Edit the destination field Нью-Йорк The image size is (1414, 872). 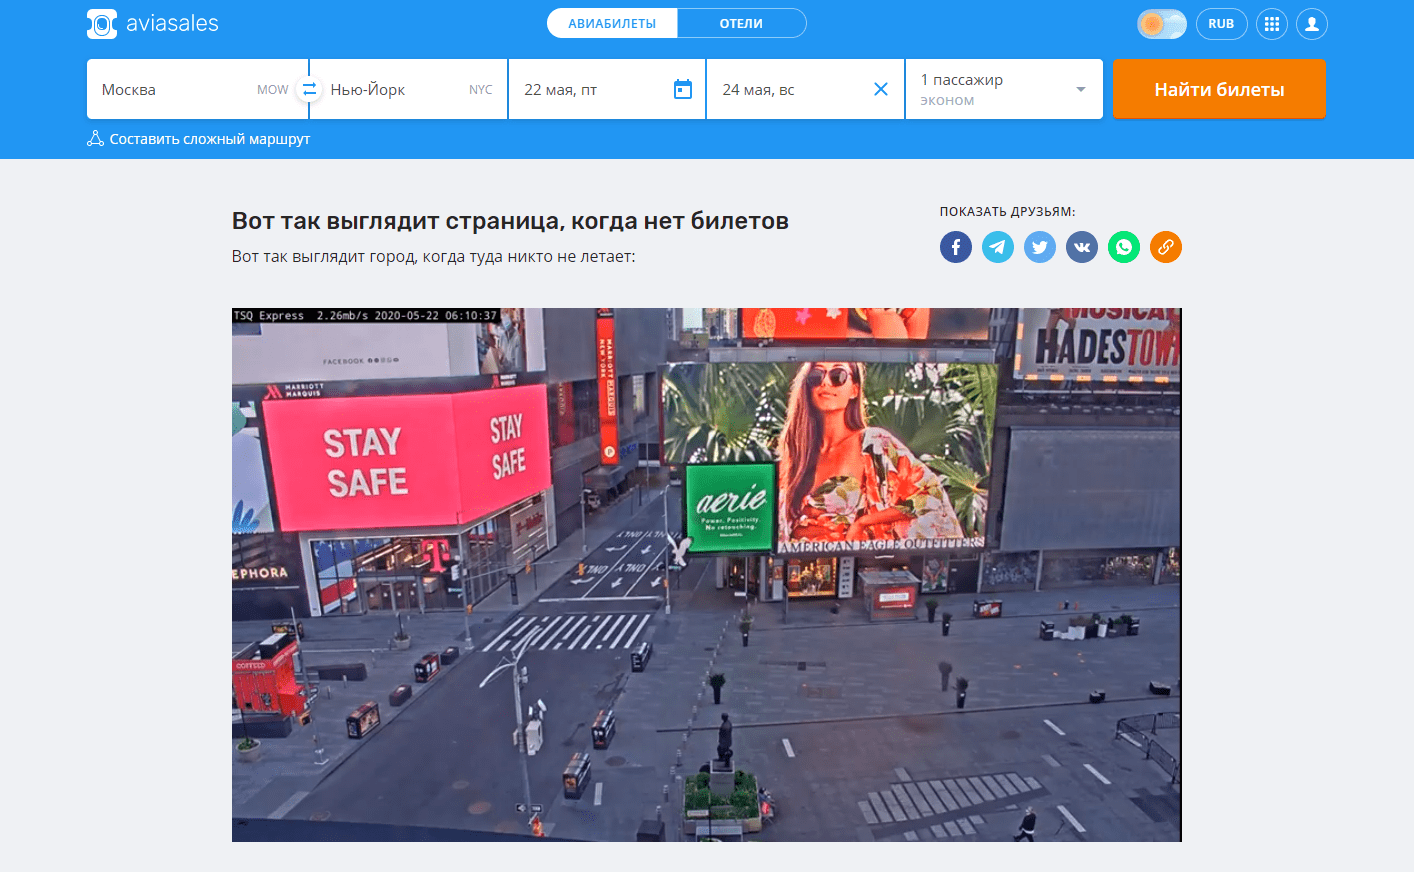click(408, 89)
